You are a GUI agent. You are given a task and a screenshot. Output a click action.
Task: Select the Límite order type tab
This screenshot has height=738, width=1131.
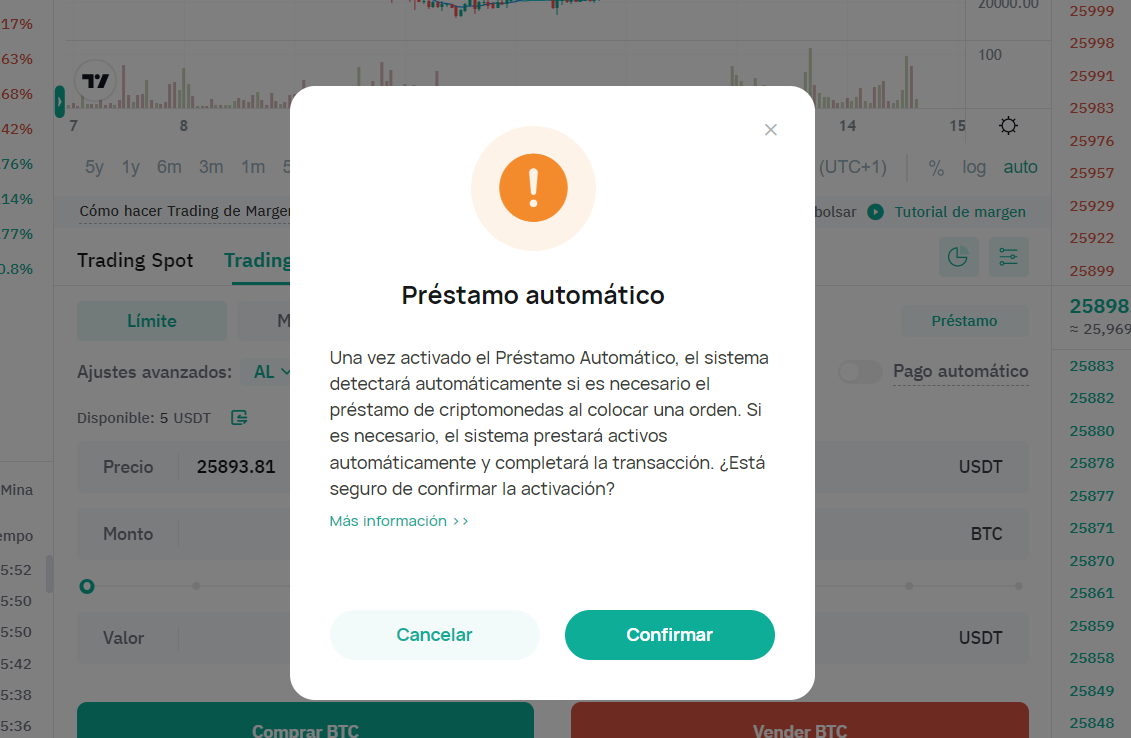(151, 321)
